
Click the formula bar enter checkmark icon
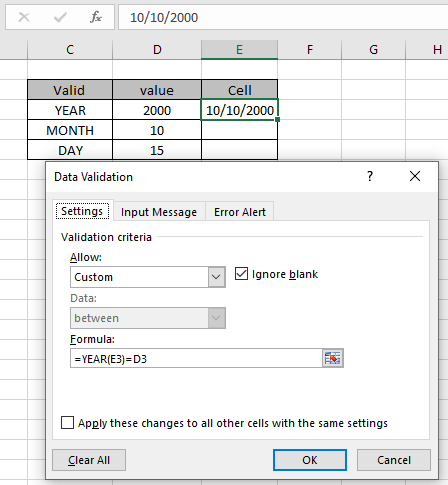coord(60,17)
